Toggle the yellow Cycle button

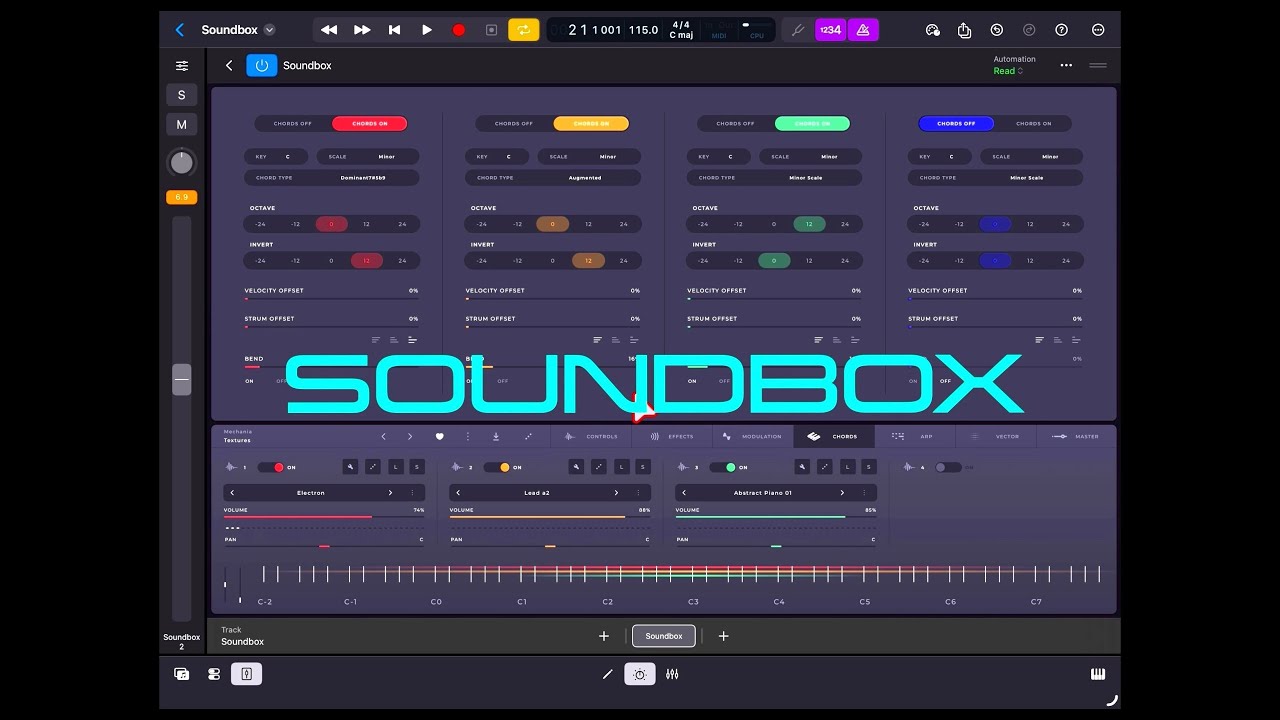click(x=523, y=30)
